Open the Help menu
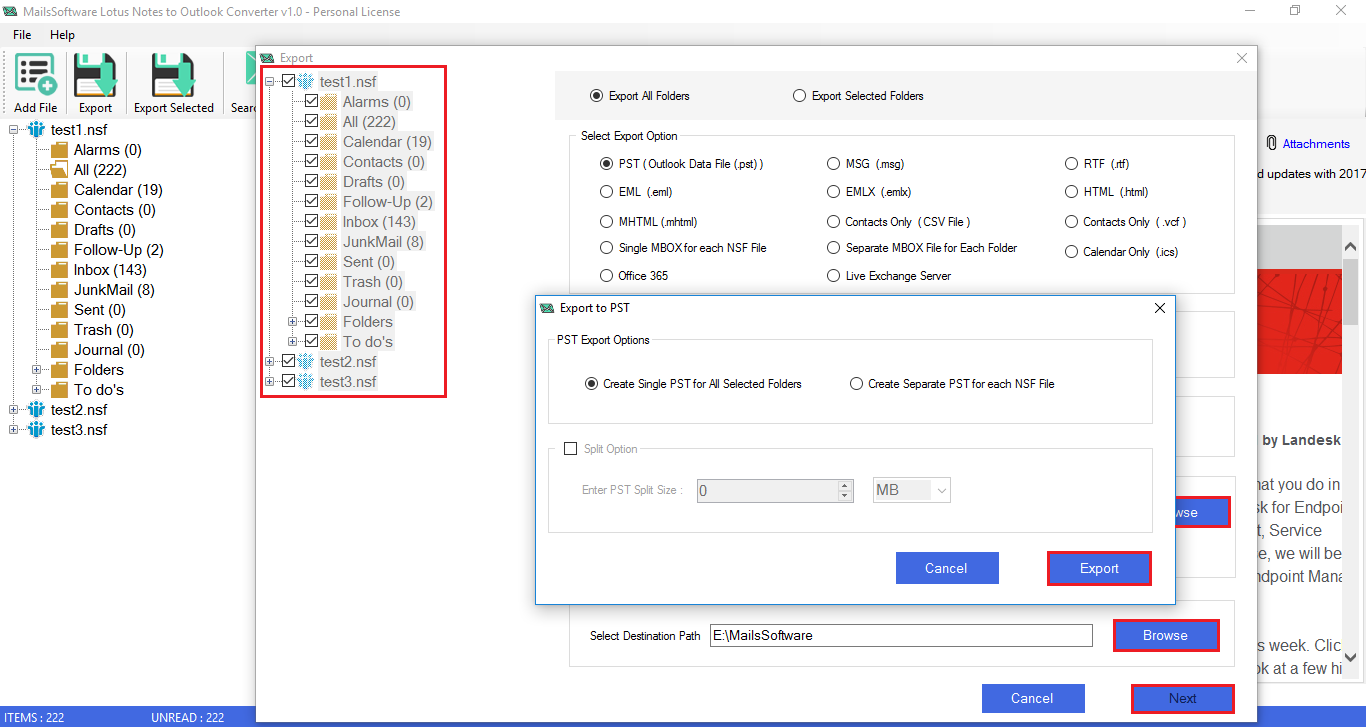 coord(62,35)
